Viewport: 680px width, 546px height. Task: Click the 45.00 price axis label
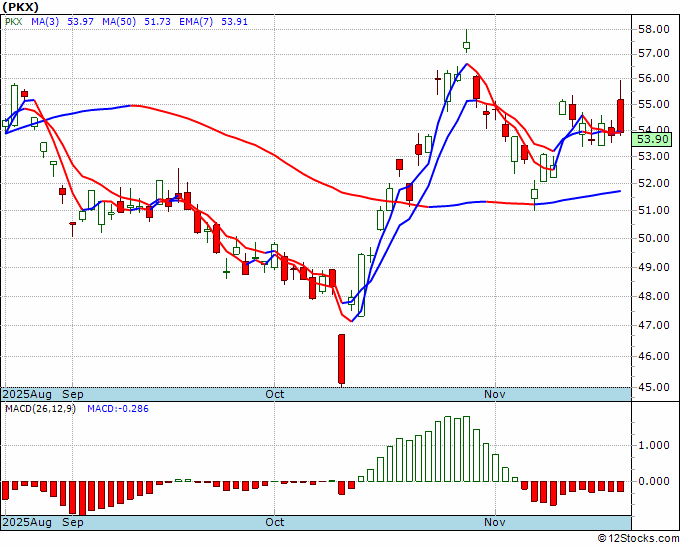[654, 387]
